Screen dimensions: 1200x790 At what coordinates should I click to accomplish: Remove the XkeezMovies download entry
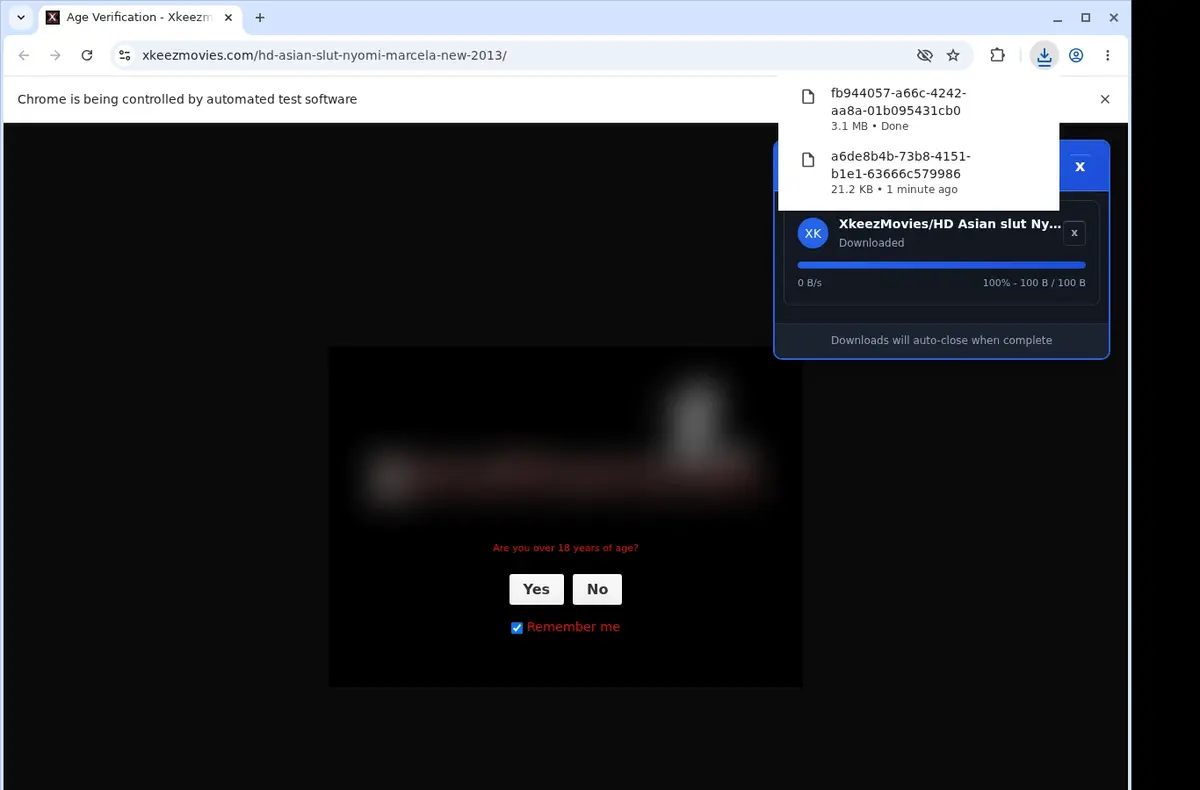(1074, 233)
